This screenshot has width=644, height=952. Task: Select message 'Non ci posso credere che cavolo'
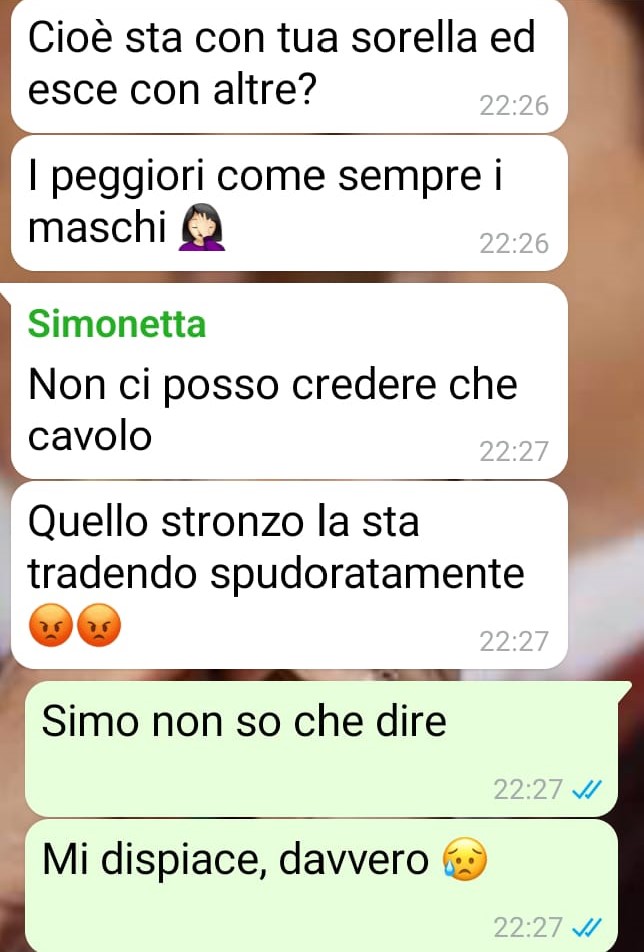[290, 381]
